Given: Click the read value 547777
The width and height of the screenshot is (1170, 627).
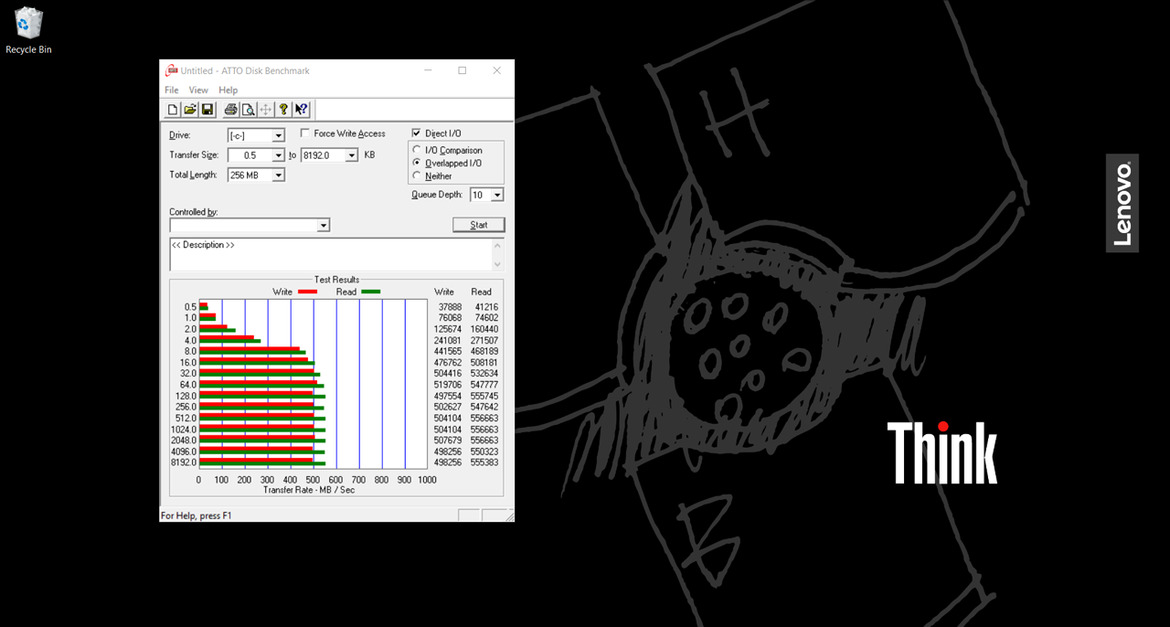Looking at the screenshot, I should pos(484,384).
